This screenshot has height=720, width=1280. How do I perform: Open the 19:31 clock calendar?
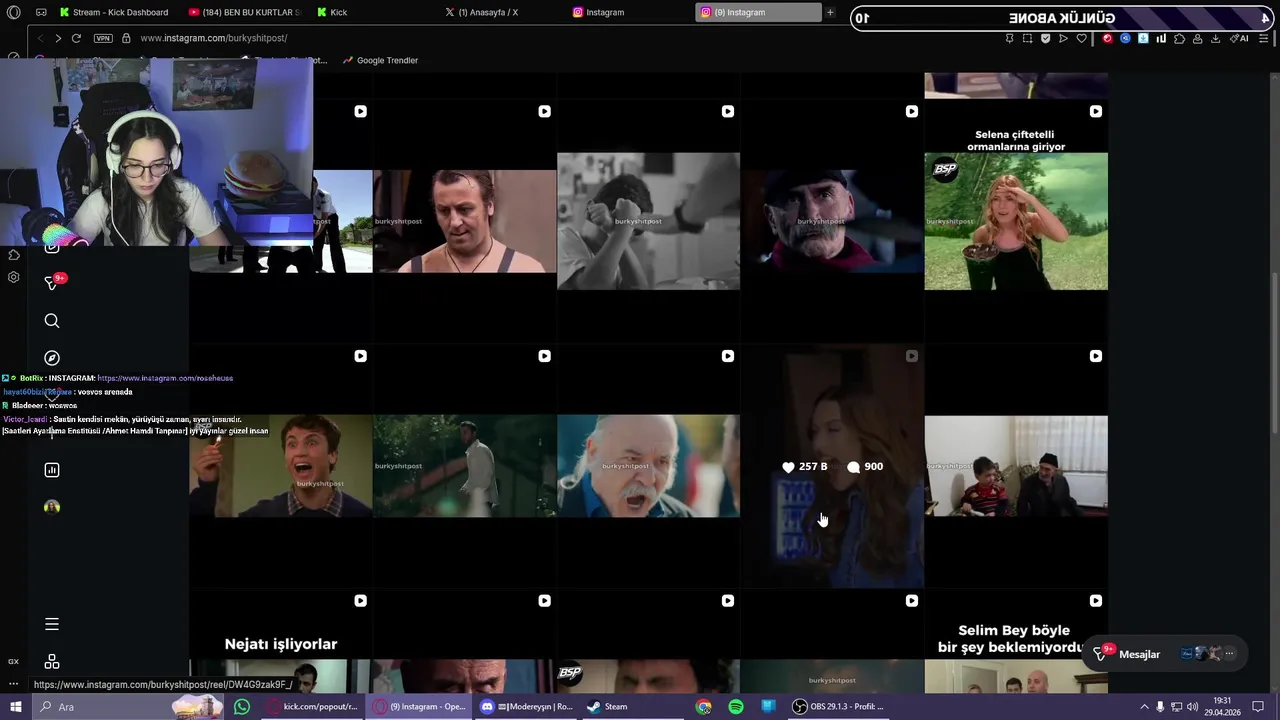click(1222, 707)
